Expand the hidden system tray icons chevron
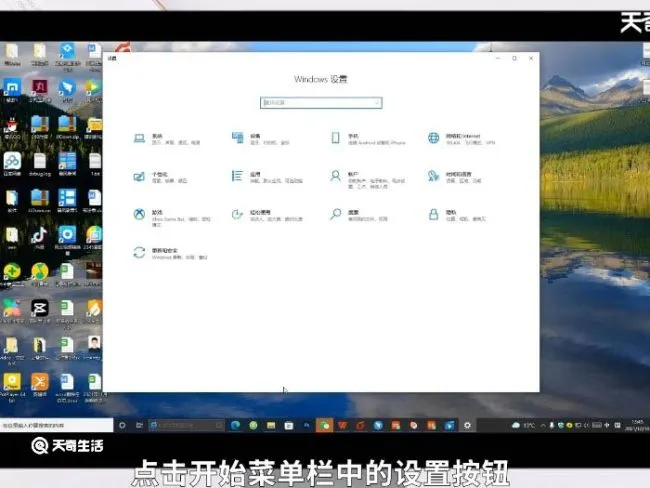The height and width of the screenshot is (488, 650). [543, 425]
